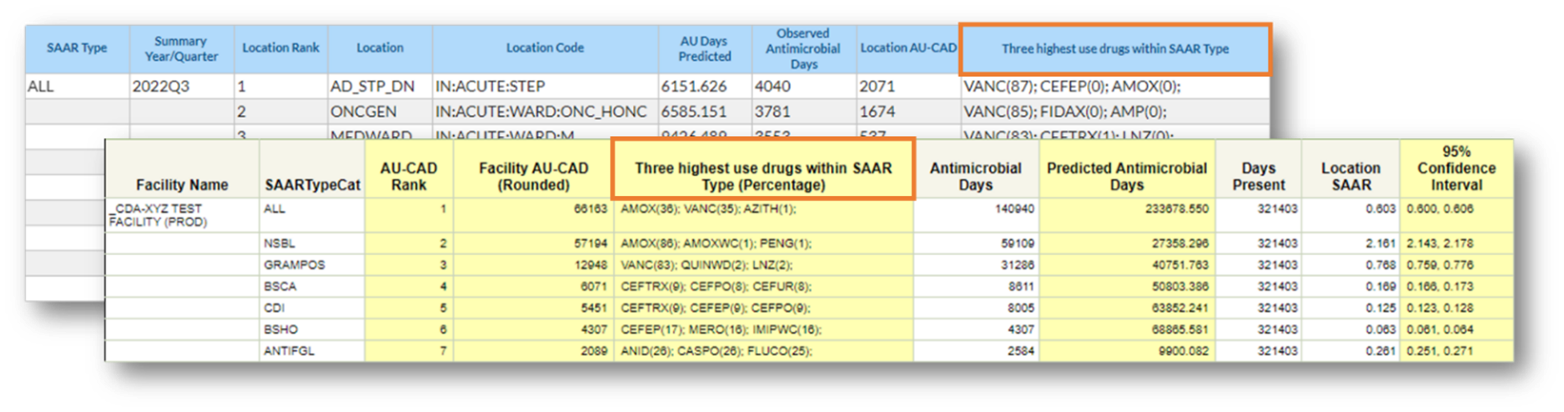Click the Location AU-CAD column header
The image size is (1564, 412).
tap(906, 48)
